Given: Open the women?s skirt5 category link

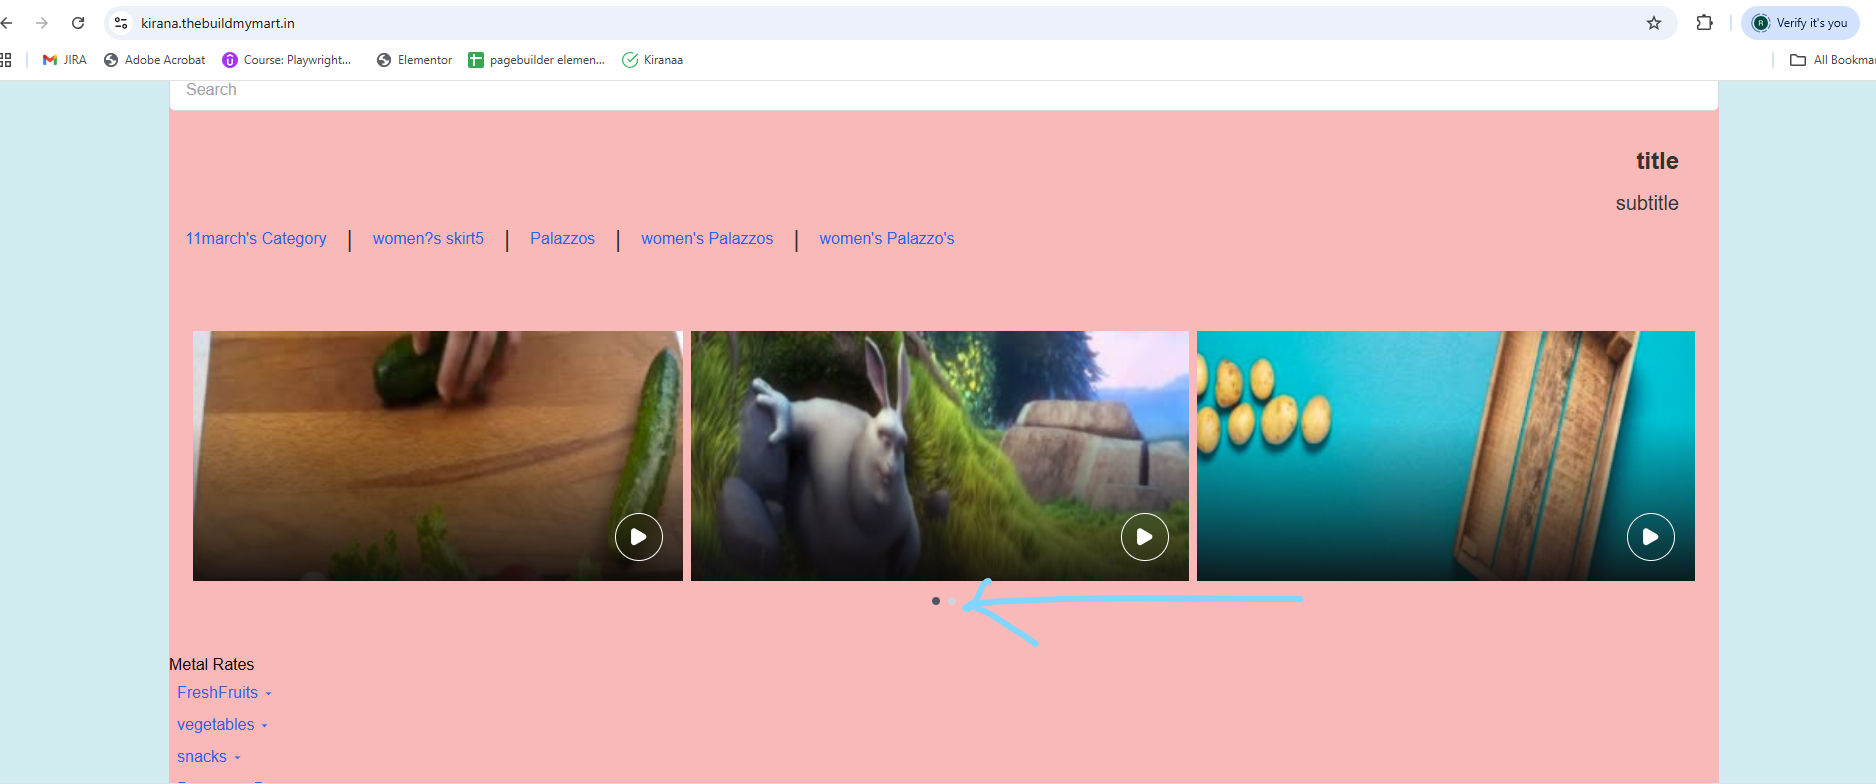Looking at the screenshot, I should [428, 239].
